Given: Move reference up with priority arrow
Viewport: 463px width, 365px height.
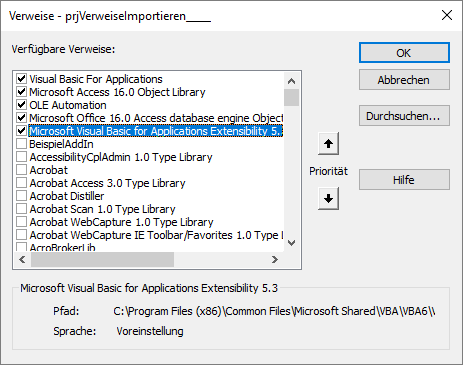Looking at the screenshot, I should 328,144.
